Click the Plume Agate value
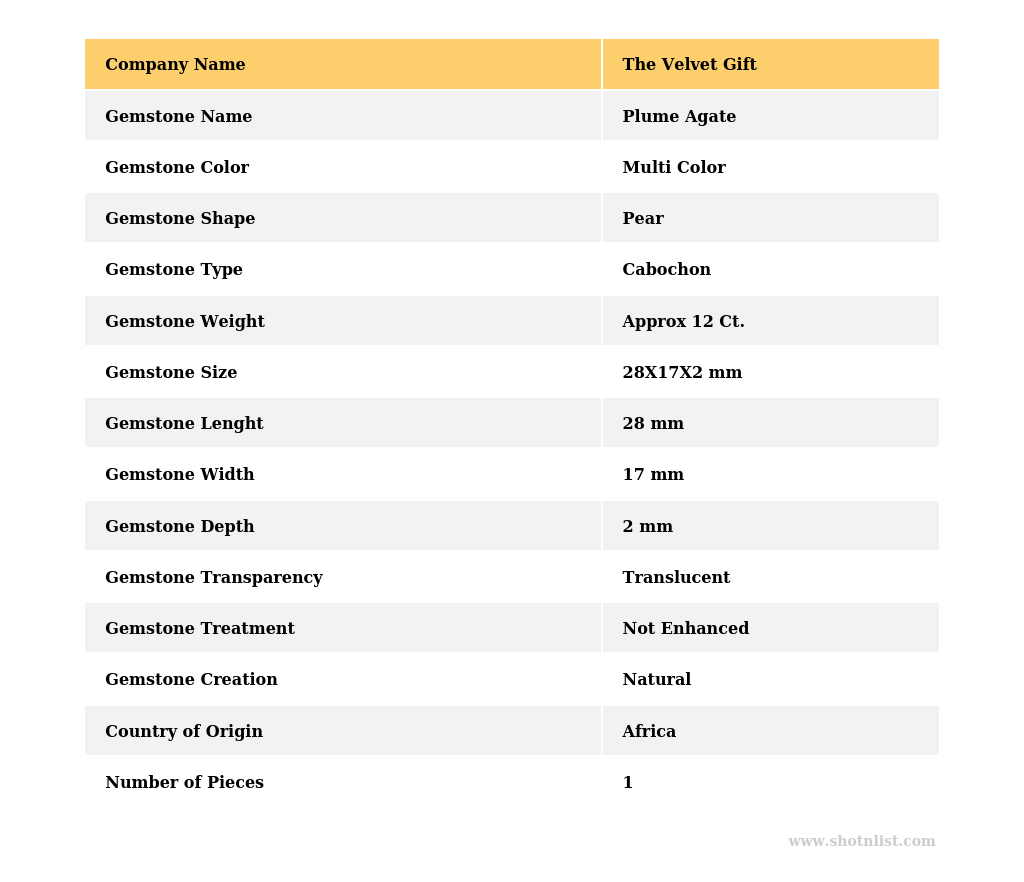This screenshot has height=882, width=1024. click(679, 117)
